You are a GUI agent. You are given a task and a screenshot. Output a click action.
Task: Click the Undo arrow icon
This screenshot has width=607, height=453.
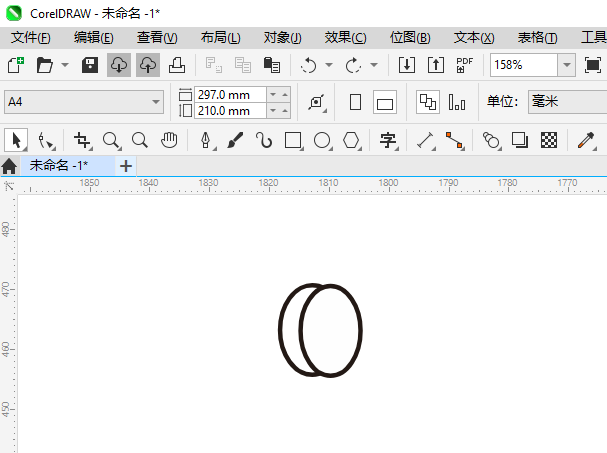tap(309, 65)
